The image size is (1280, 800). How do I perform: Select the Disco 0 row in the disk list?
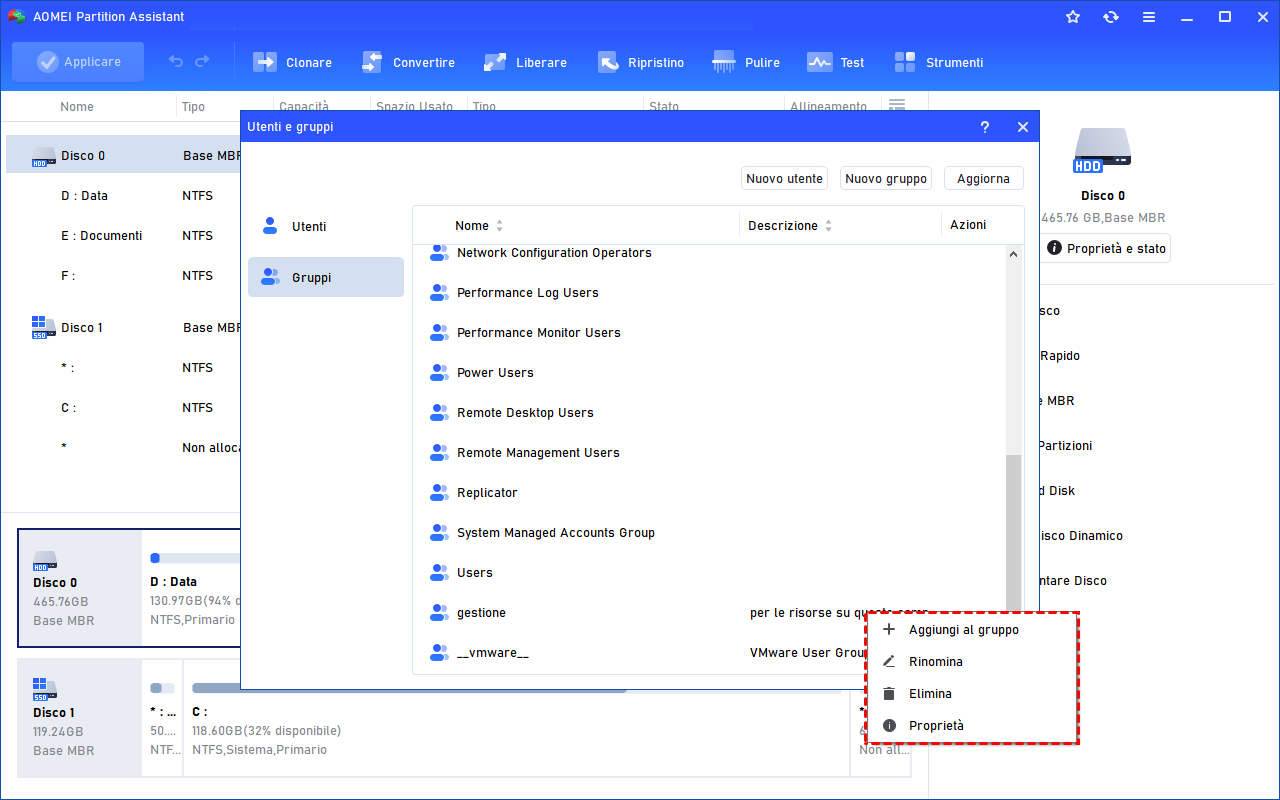124,155
